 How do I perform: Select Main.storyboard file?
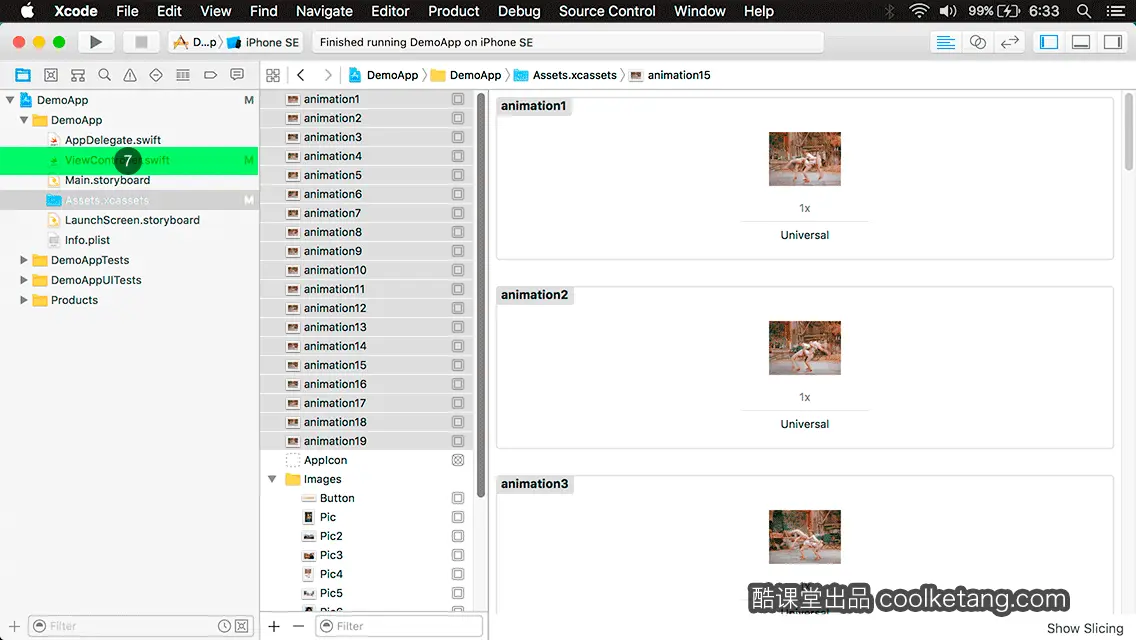click(x=107, y=180)
